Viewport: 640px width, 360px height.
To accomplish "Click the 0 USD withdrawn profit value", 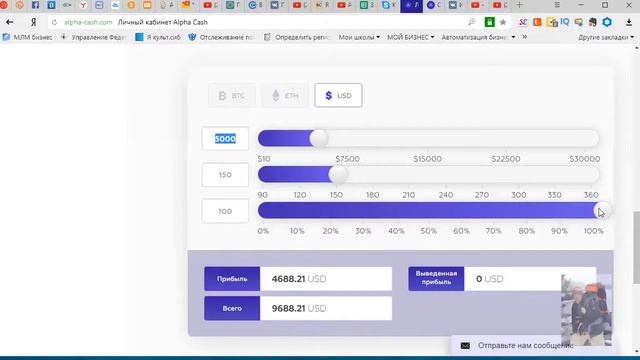I will [x=489, y=279].
